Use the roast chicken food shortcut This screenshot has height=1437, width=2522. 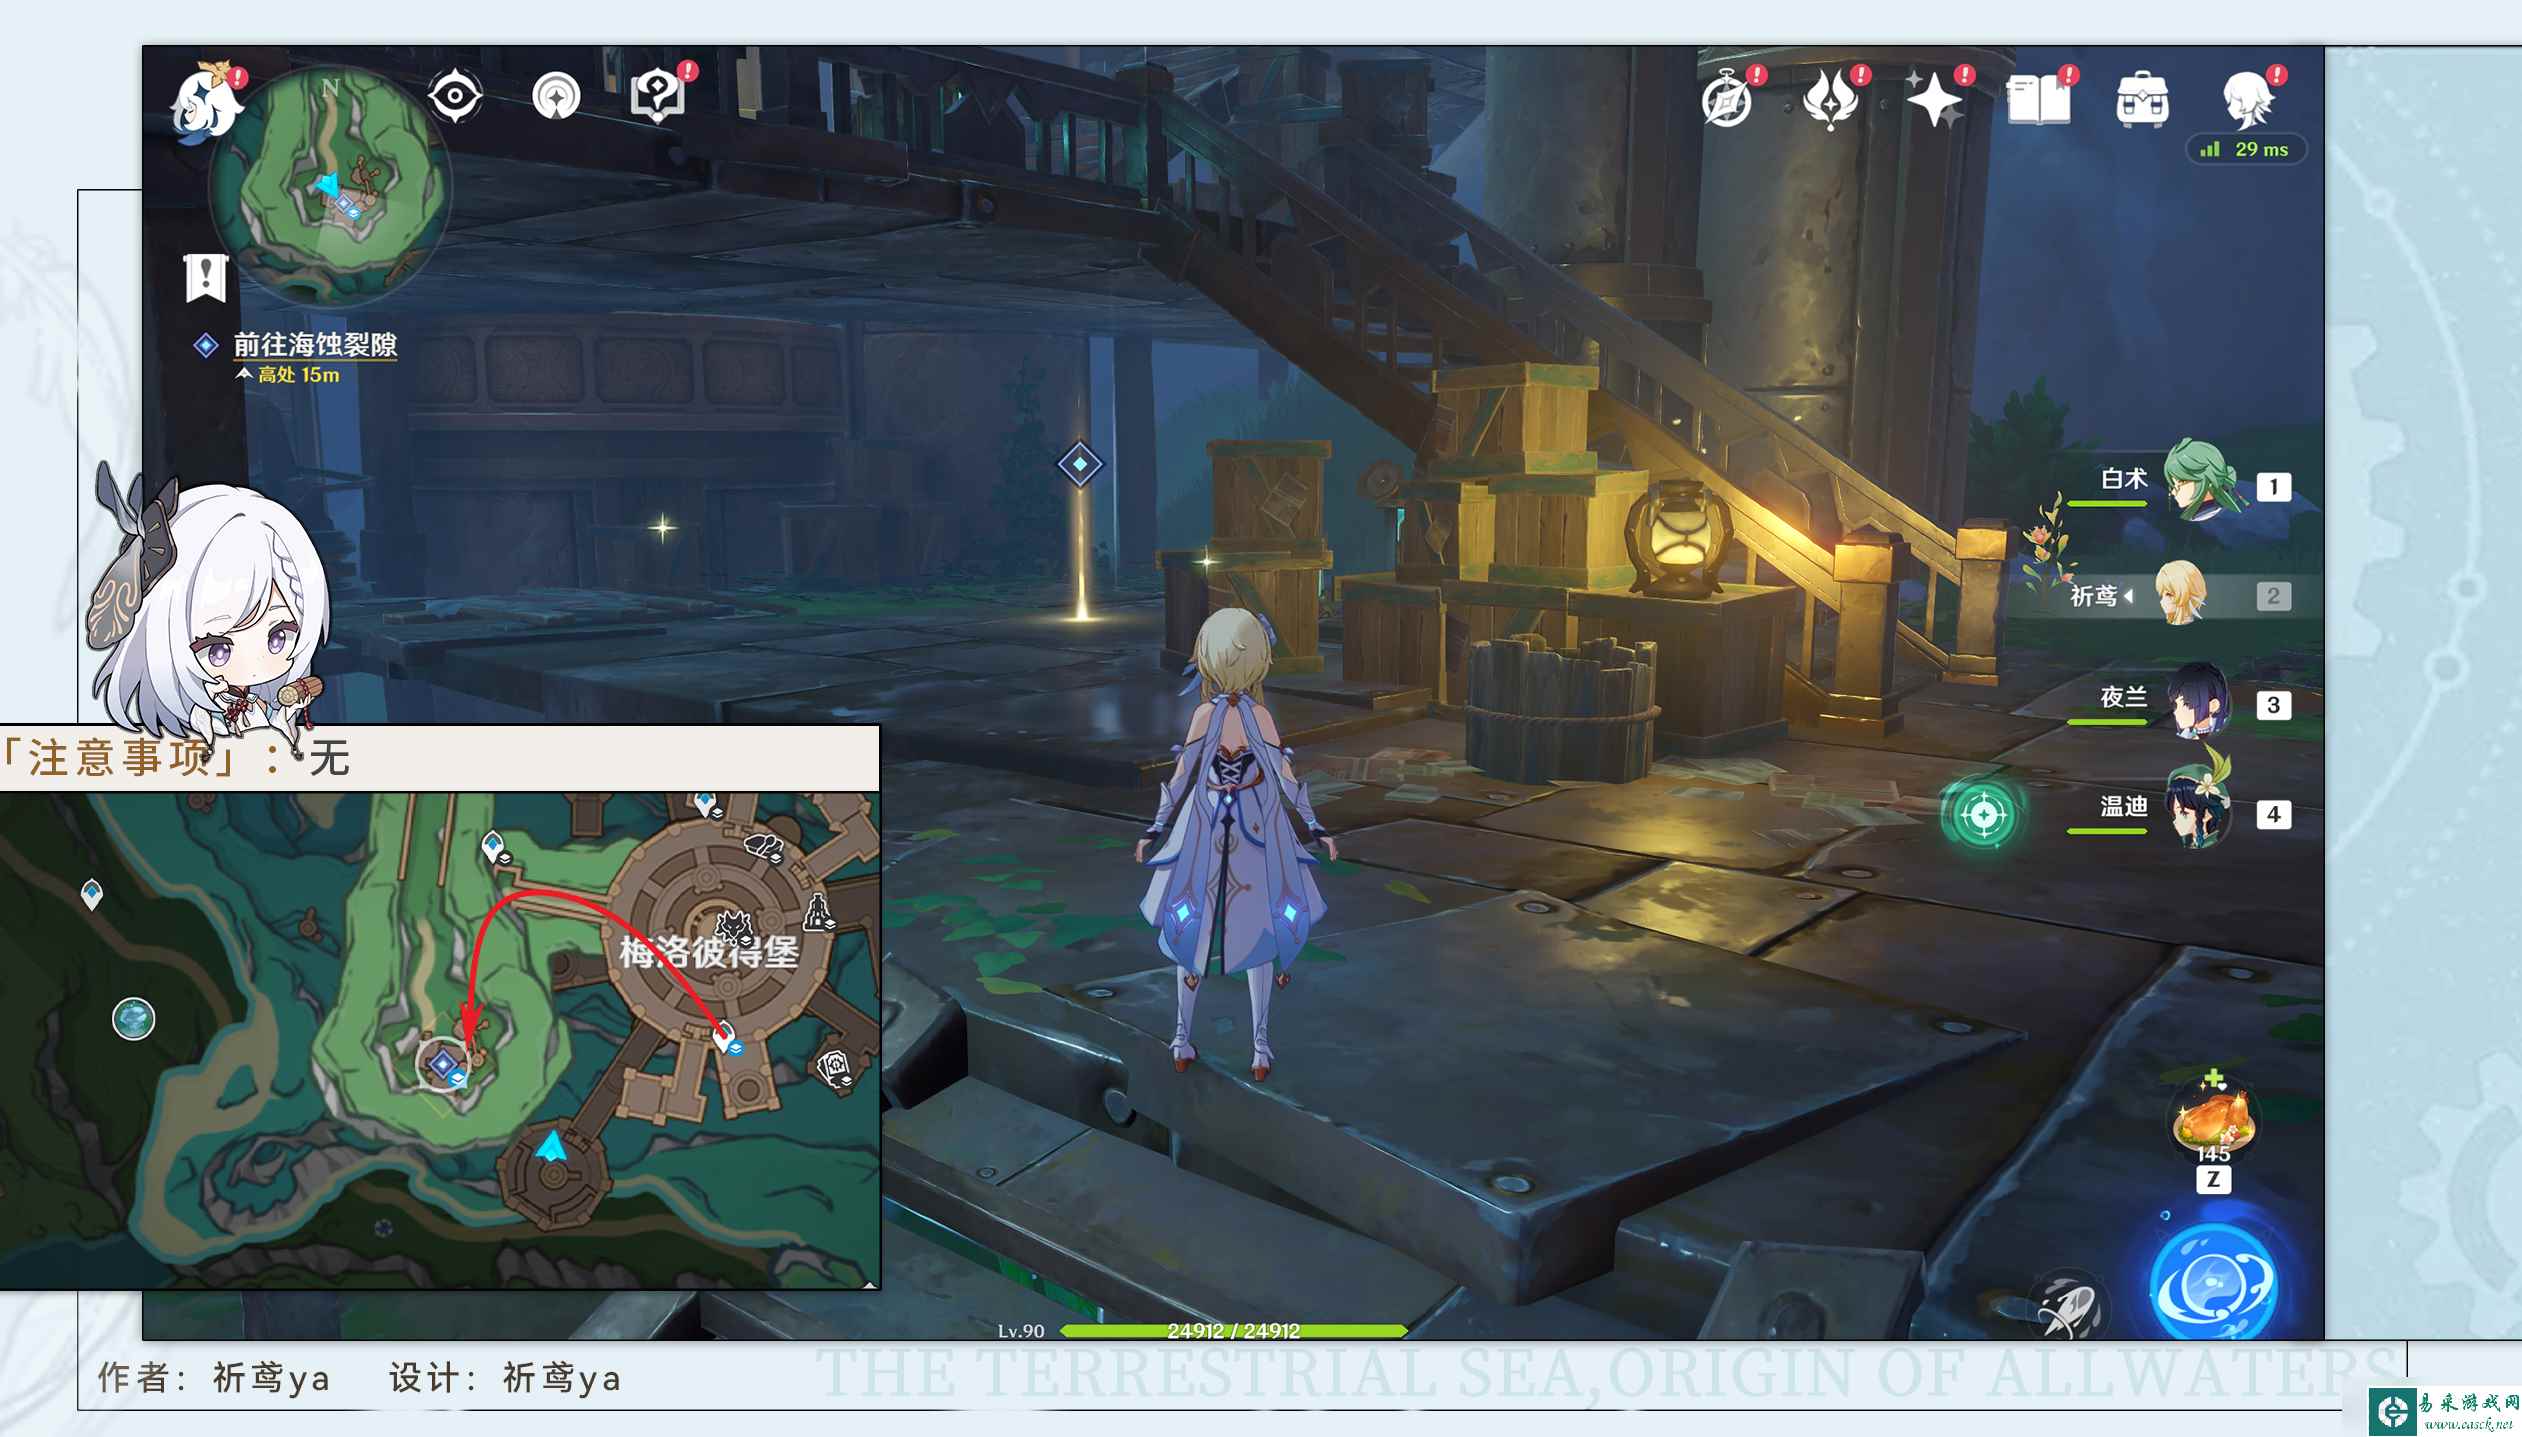click(2213, 1118)
